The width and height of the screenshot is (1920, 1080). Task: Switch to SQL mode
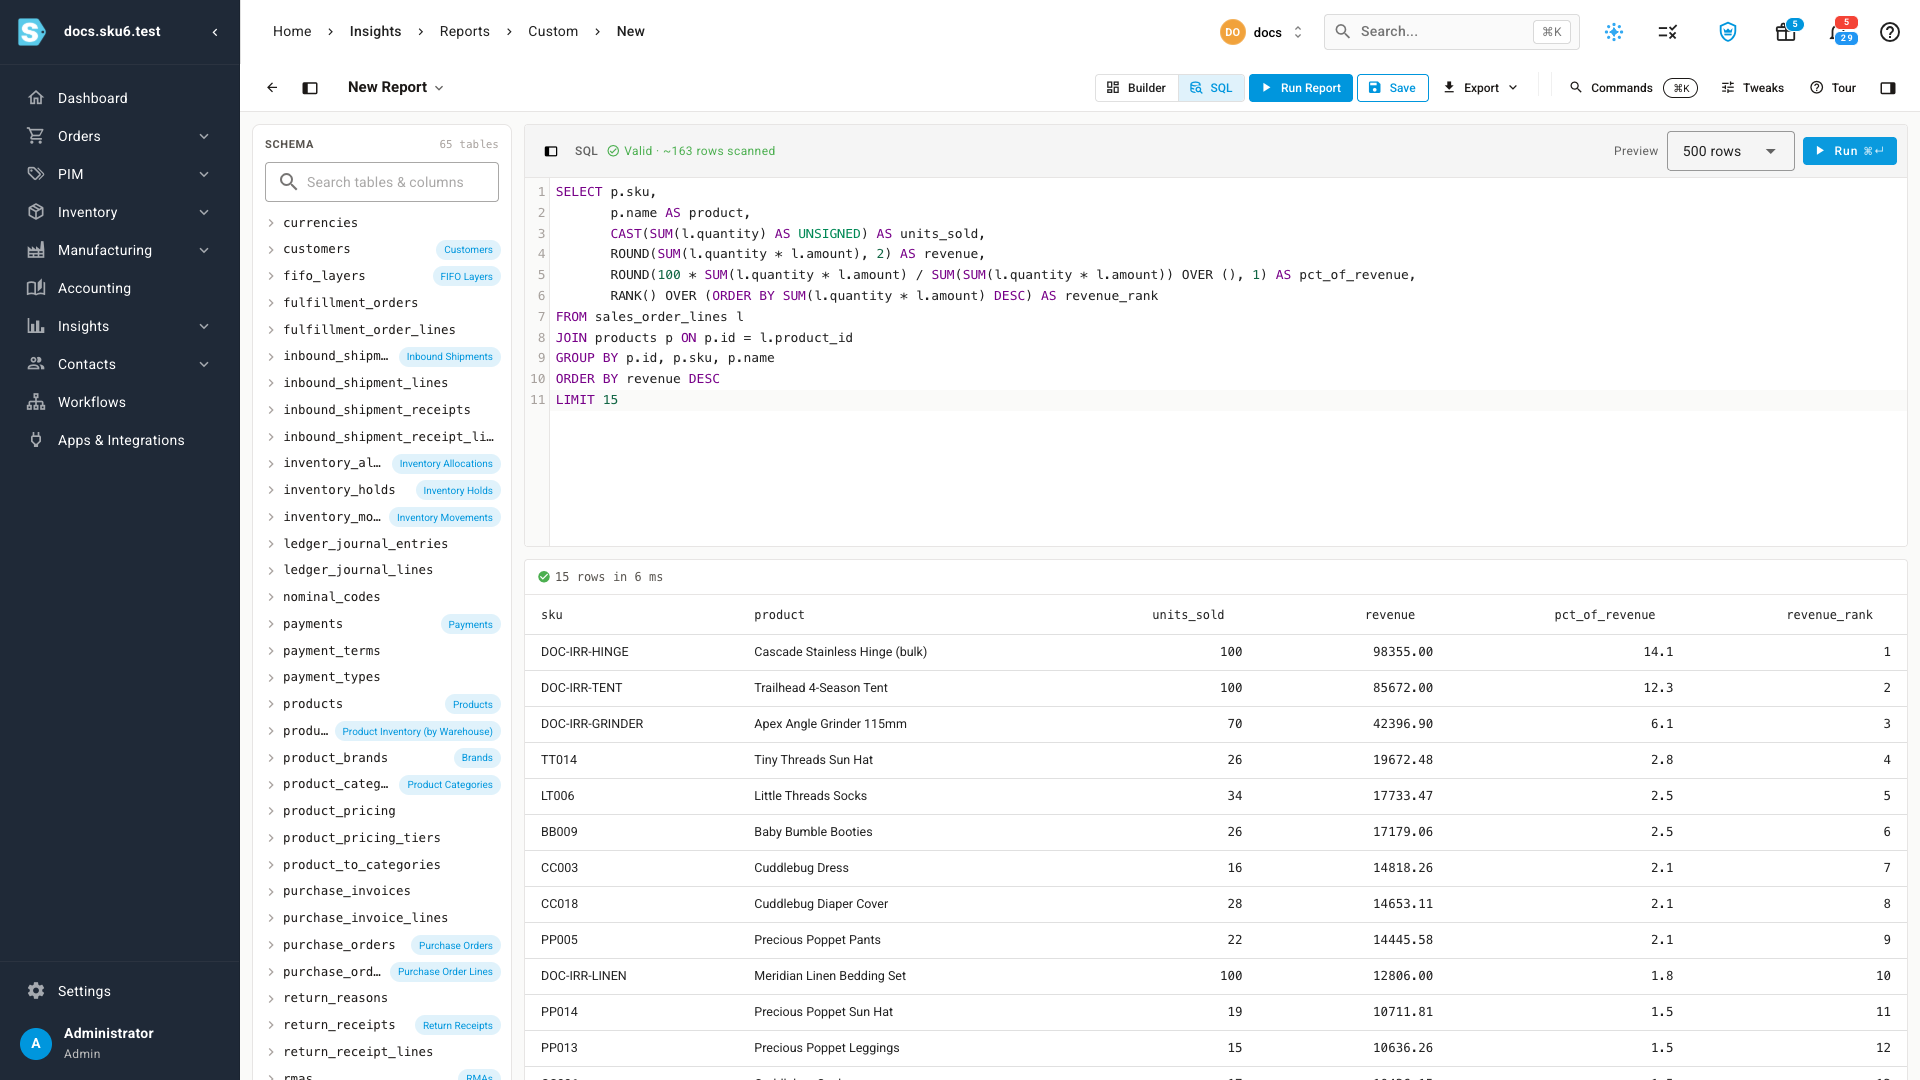click(x=1211, y=88)
